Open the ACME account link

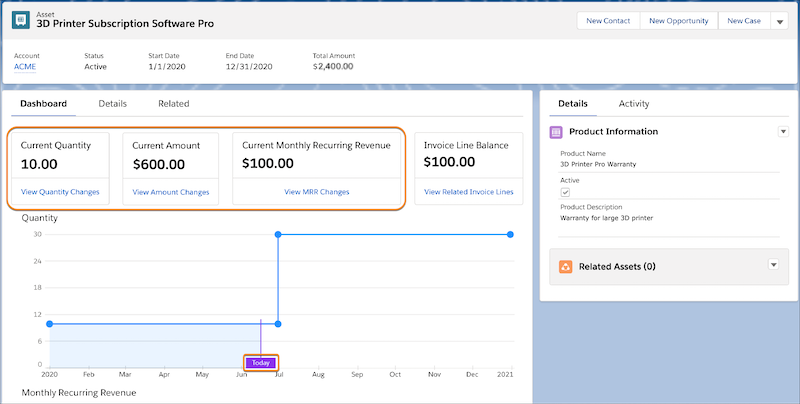coord(25,67)
